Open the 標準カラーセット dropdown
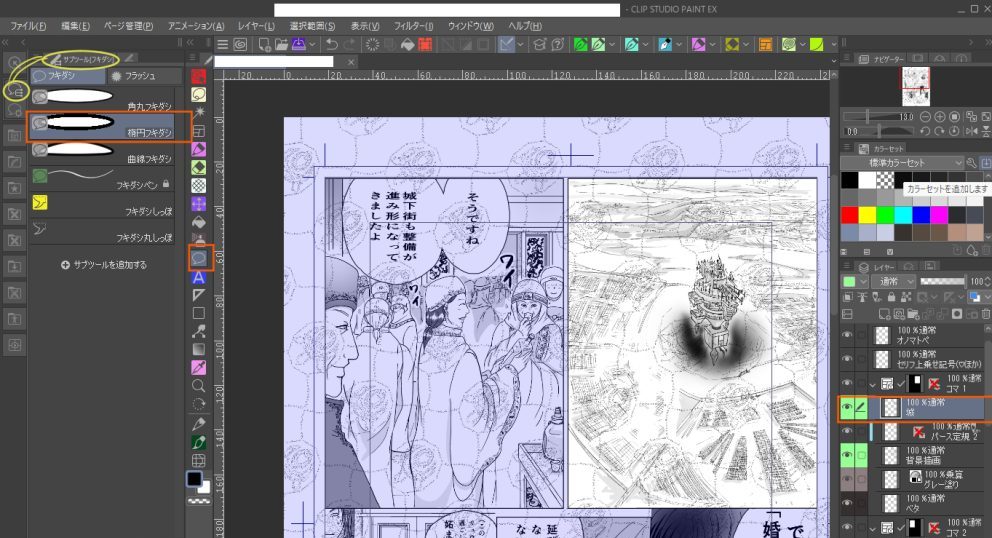This screenshot has height=538, width=992. 902,163
